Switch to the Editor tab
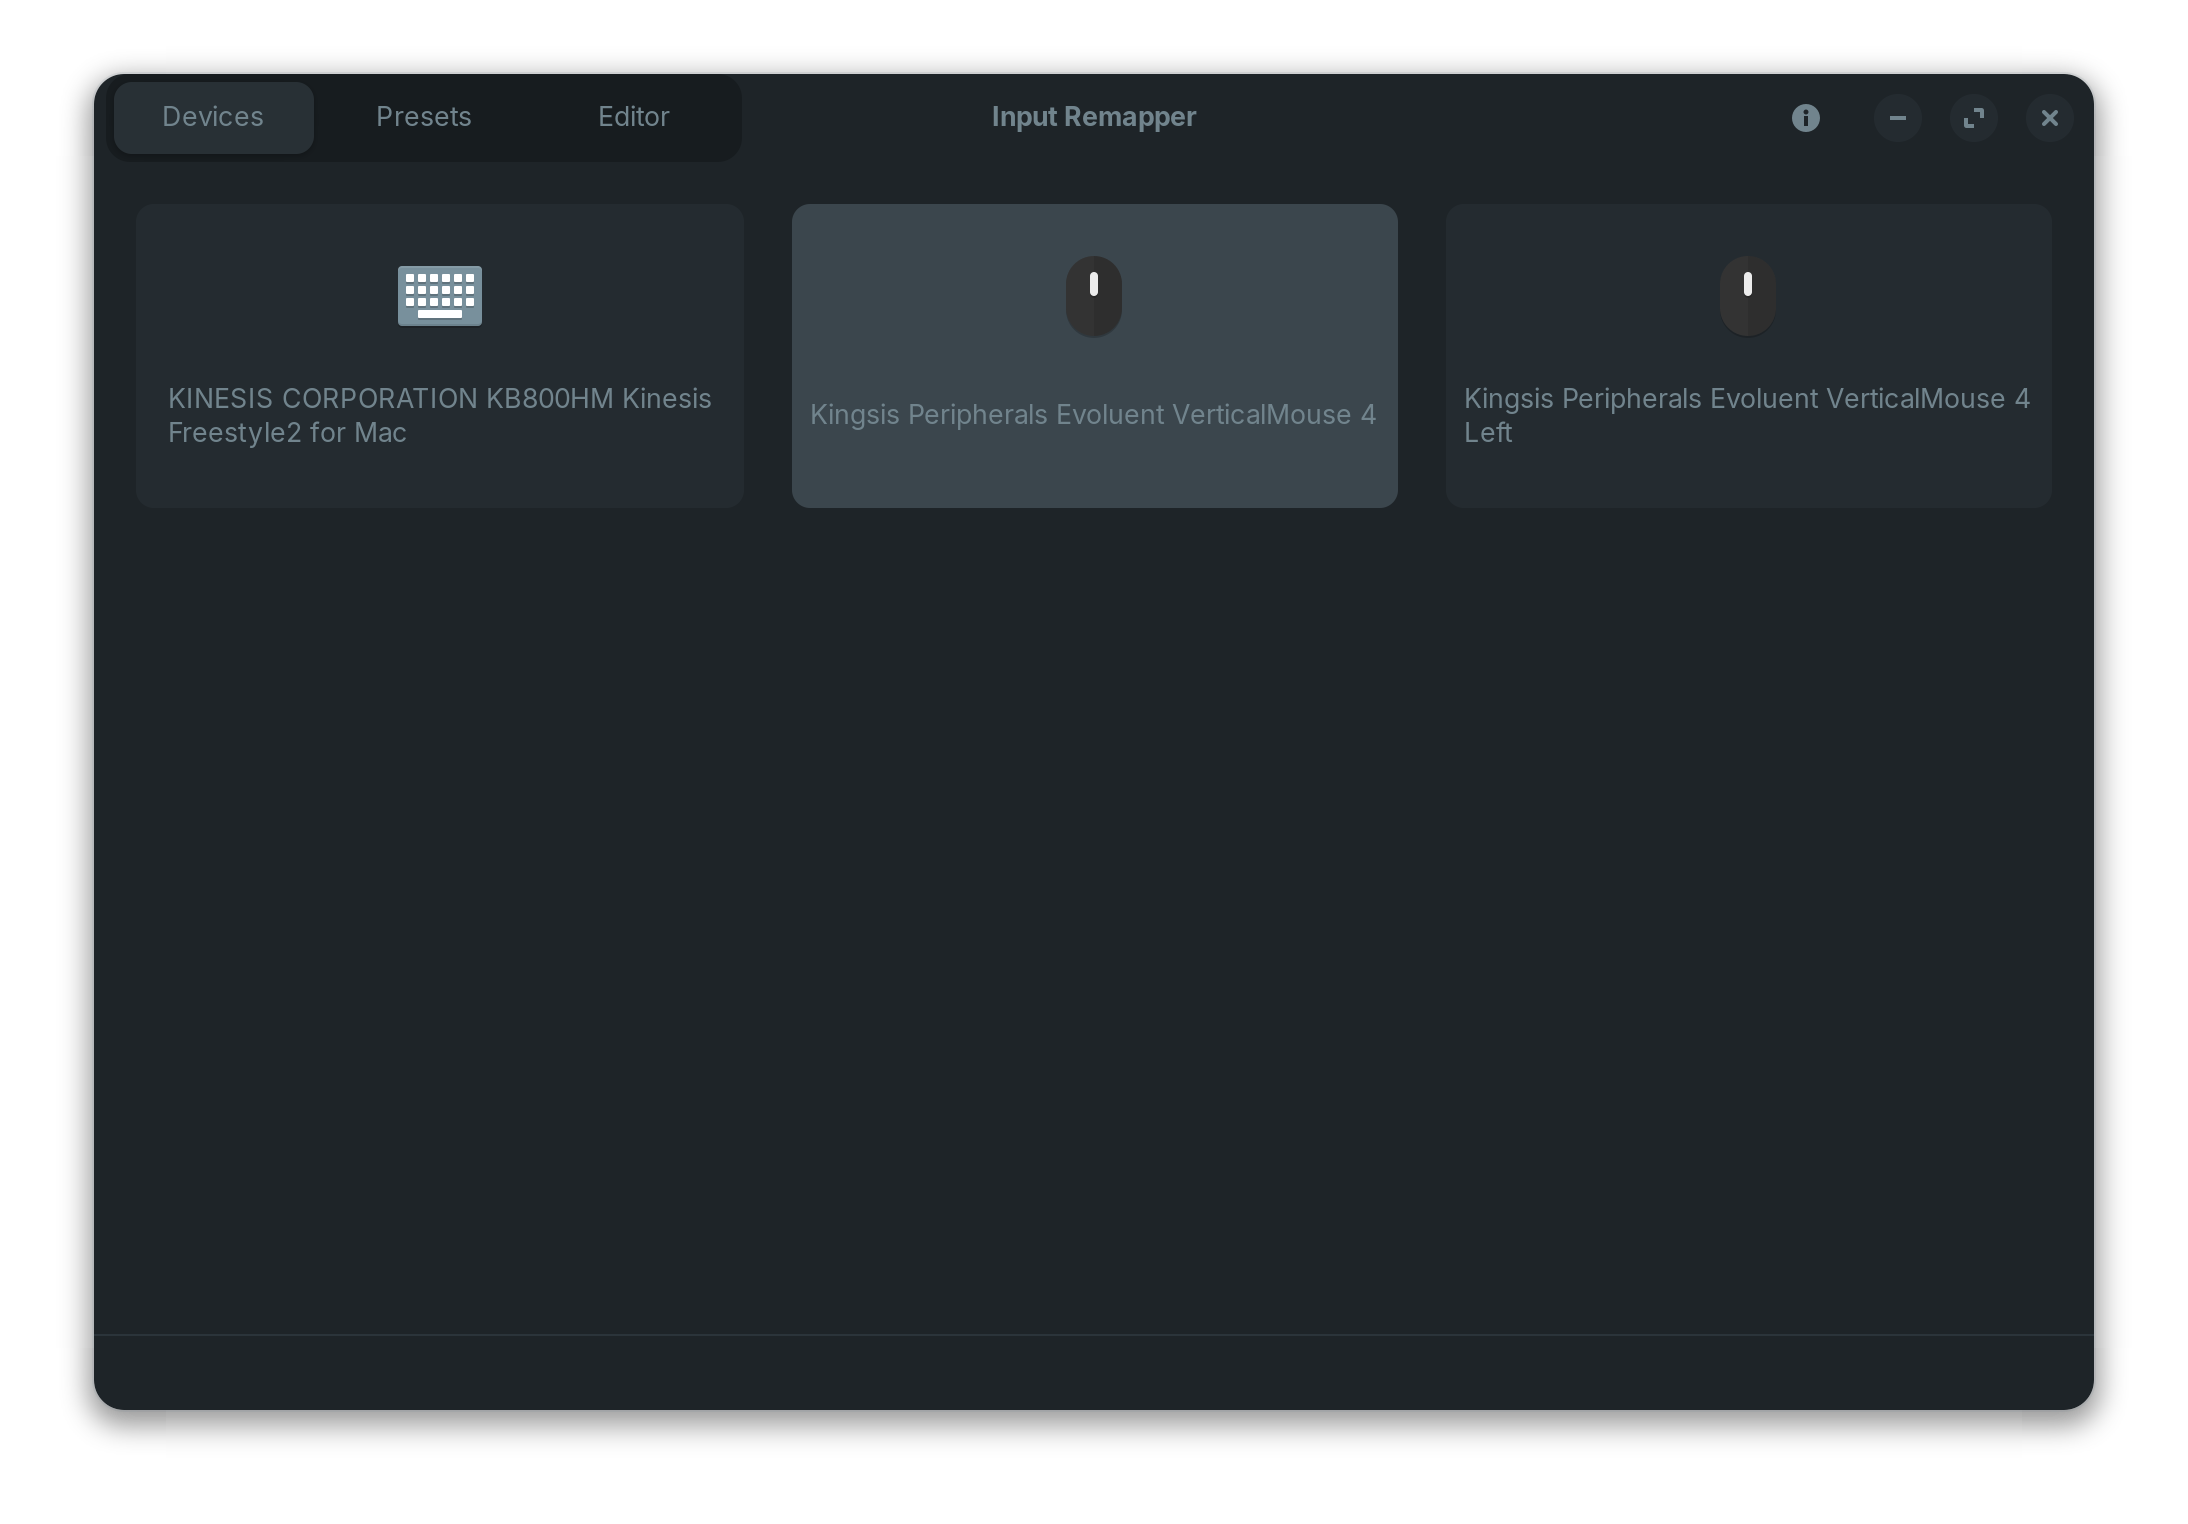 click(633, 117)
